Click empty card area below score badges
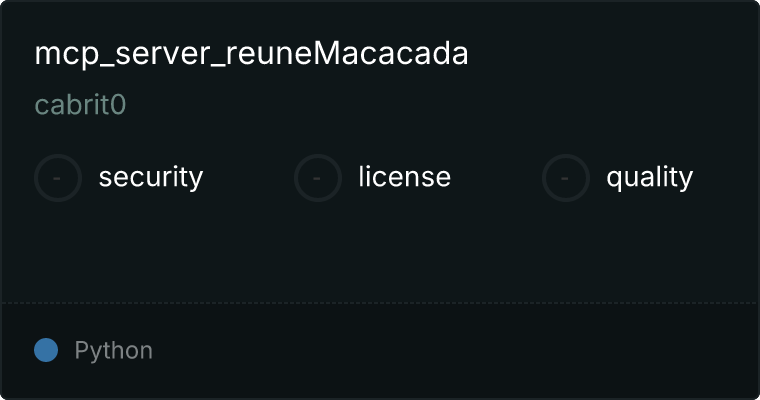The height and width of the screenshot is (400, 760). point(380,252)
